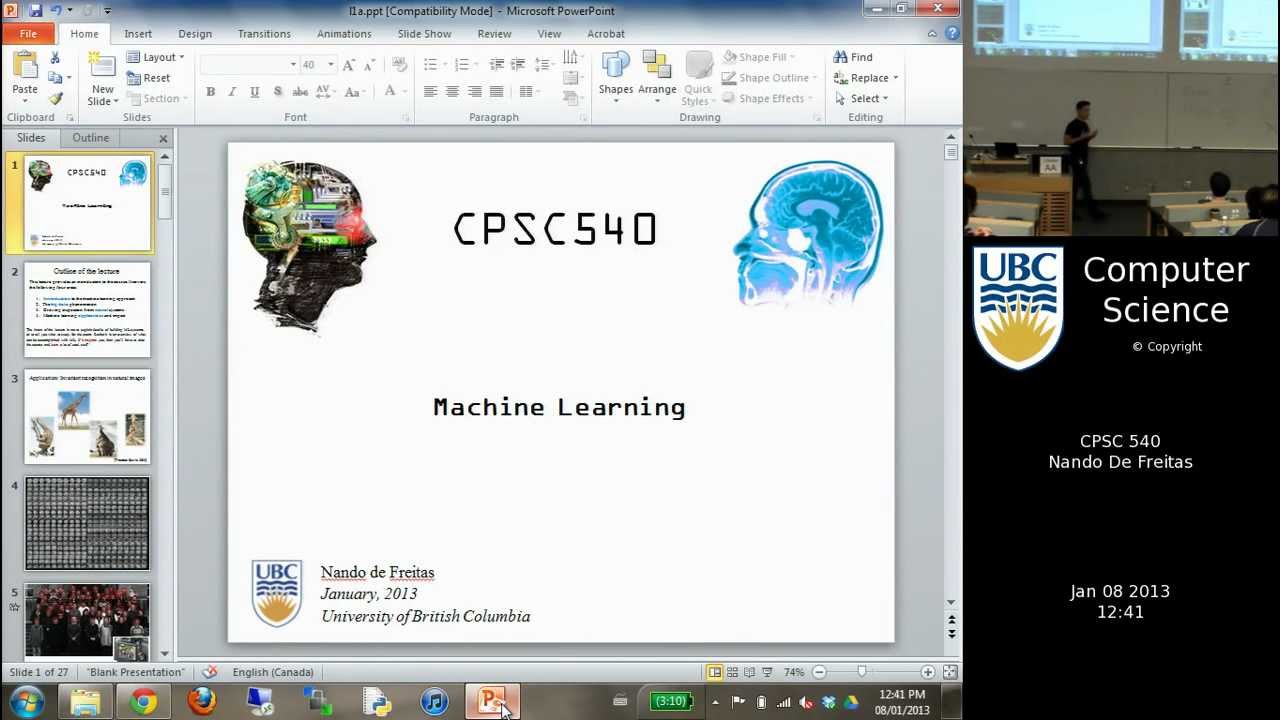
Task: Expand the Font dialog launcher
Action: (x=405, y=118)
